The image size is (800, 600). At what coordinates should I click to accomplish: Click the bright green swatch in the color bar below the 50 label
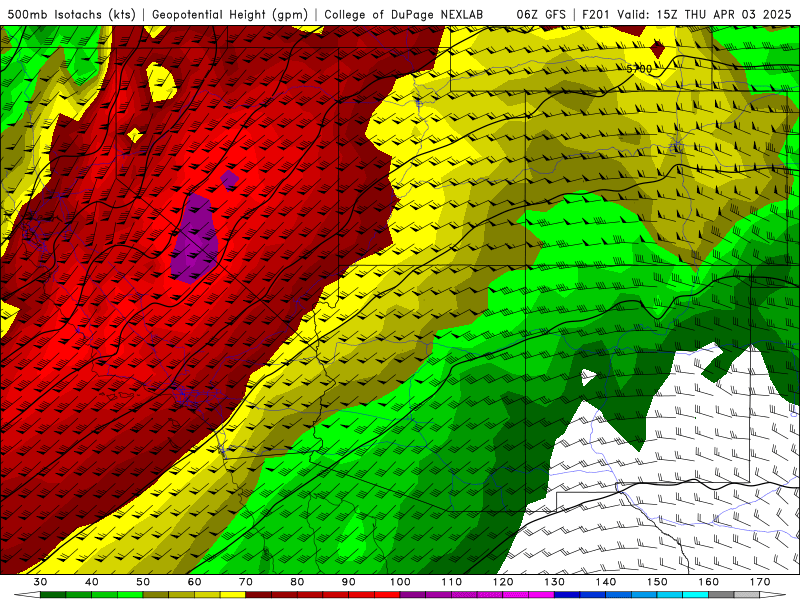pos(131,595)
